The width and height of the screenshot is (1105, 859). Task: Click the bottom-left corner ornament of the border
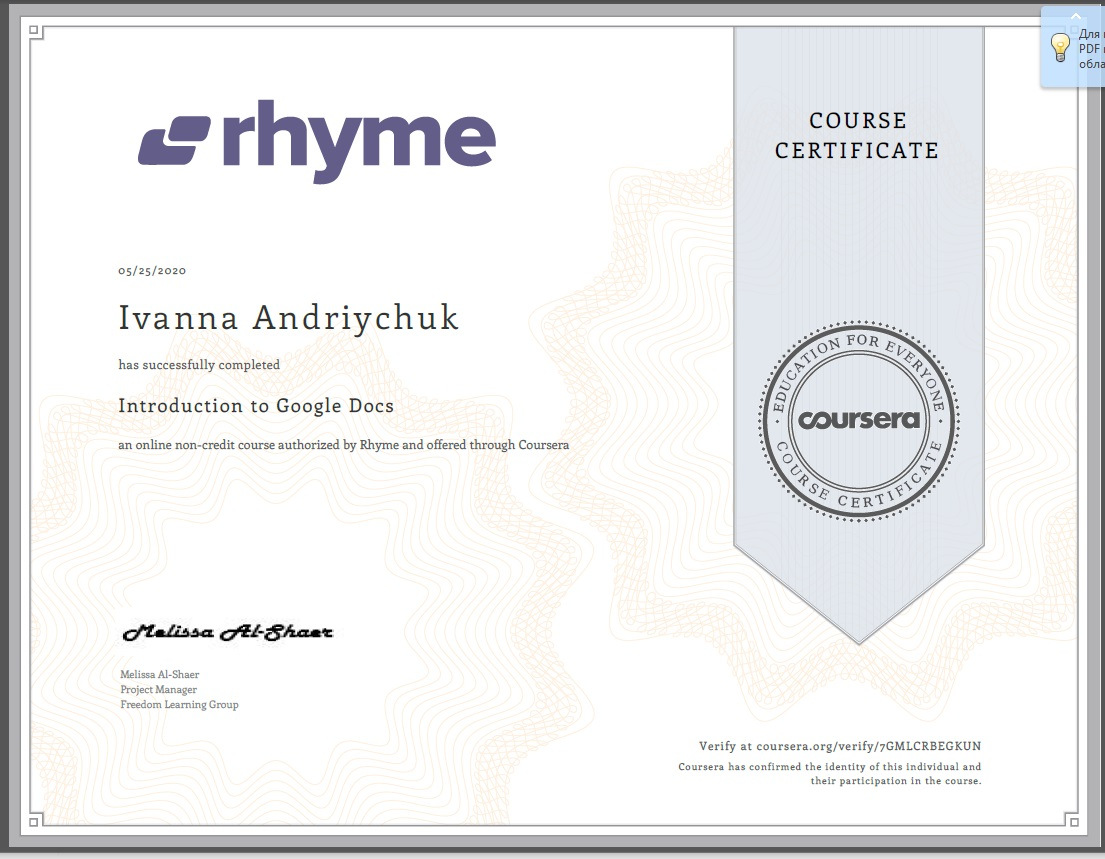35,822
